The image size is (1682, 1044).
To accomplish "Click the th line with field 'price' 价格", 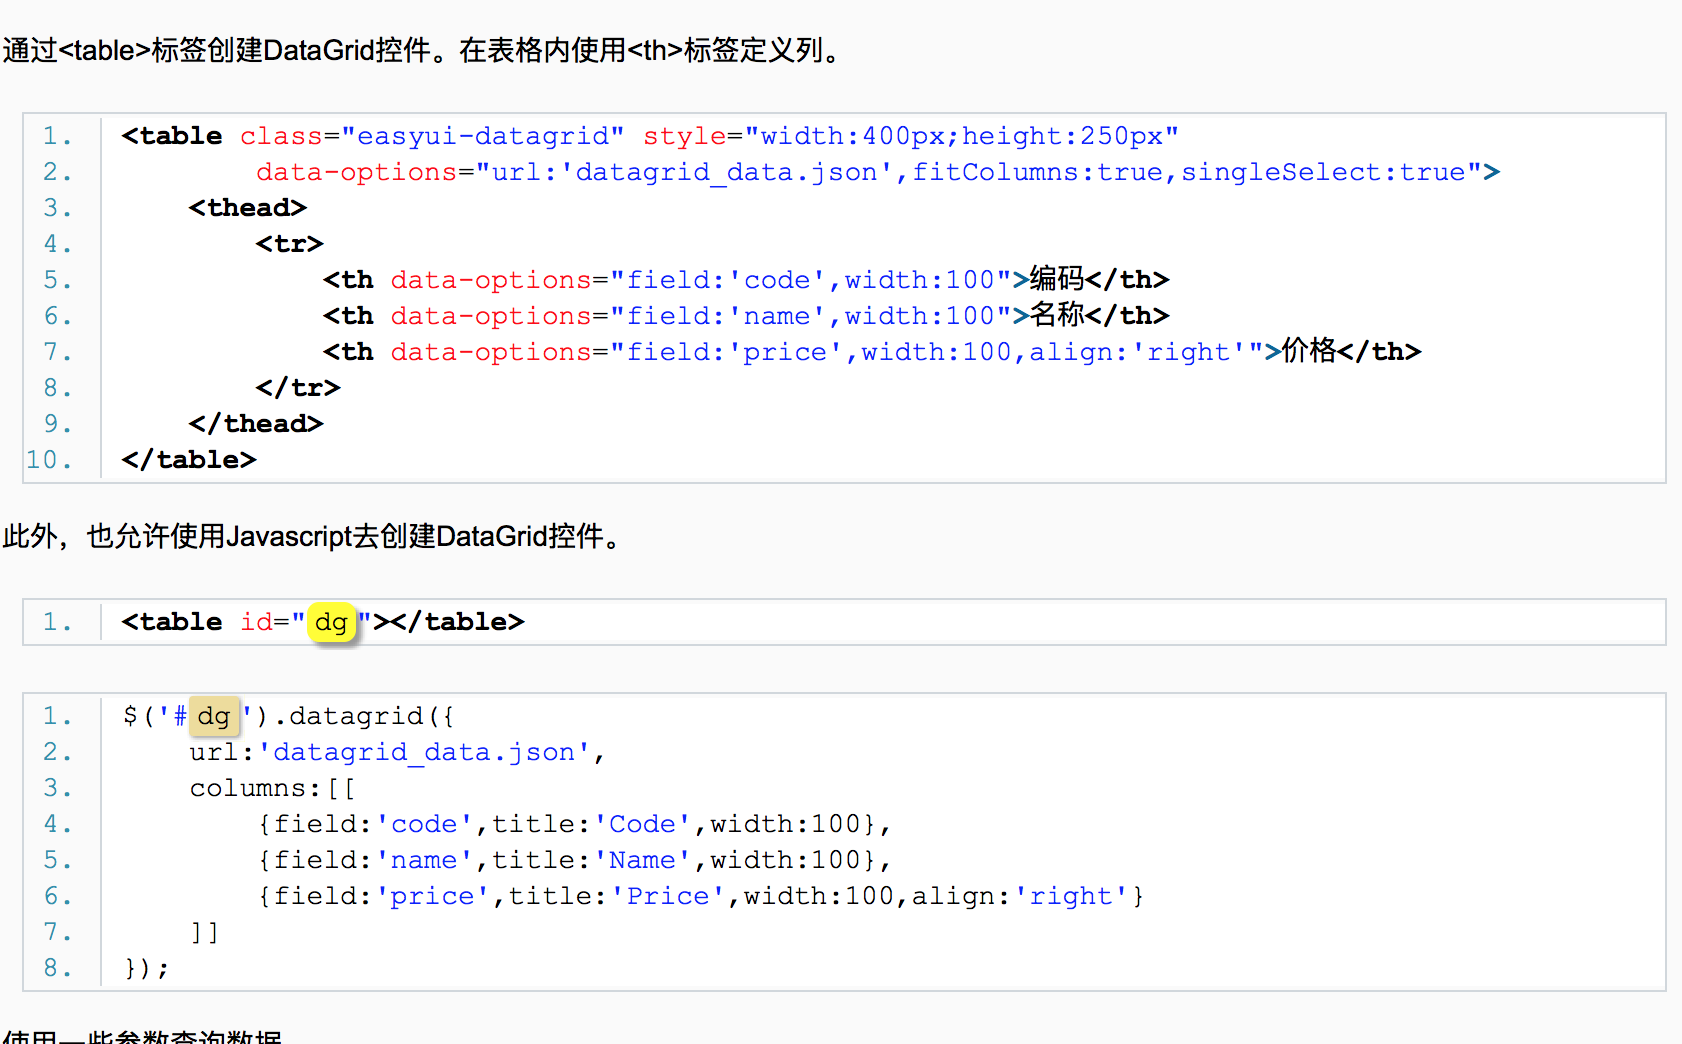I will (x=871, y=352).
